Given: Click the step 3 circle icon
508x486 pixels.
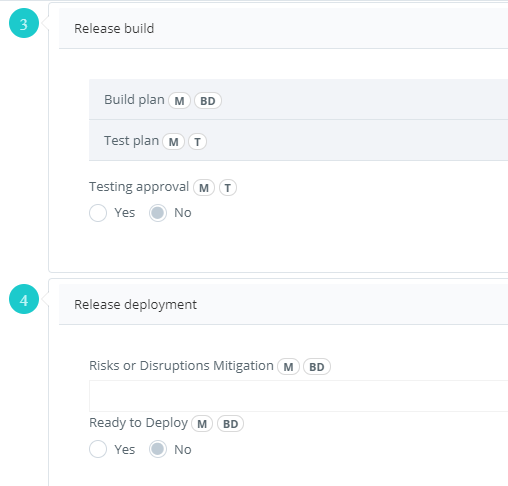Looking at the screenshot, I should point(24,23).
